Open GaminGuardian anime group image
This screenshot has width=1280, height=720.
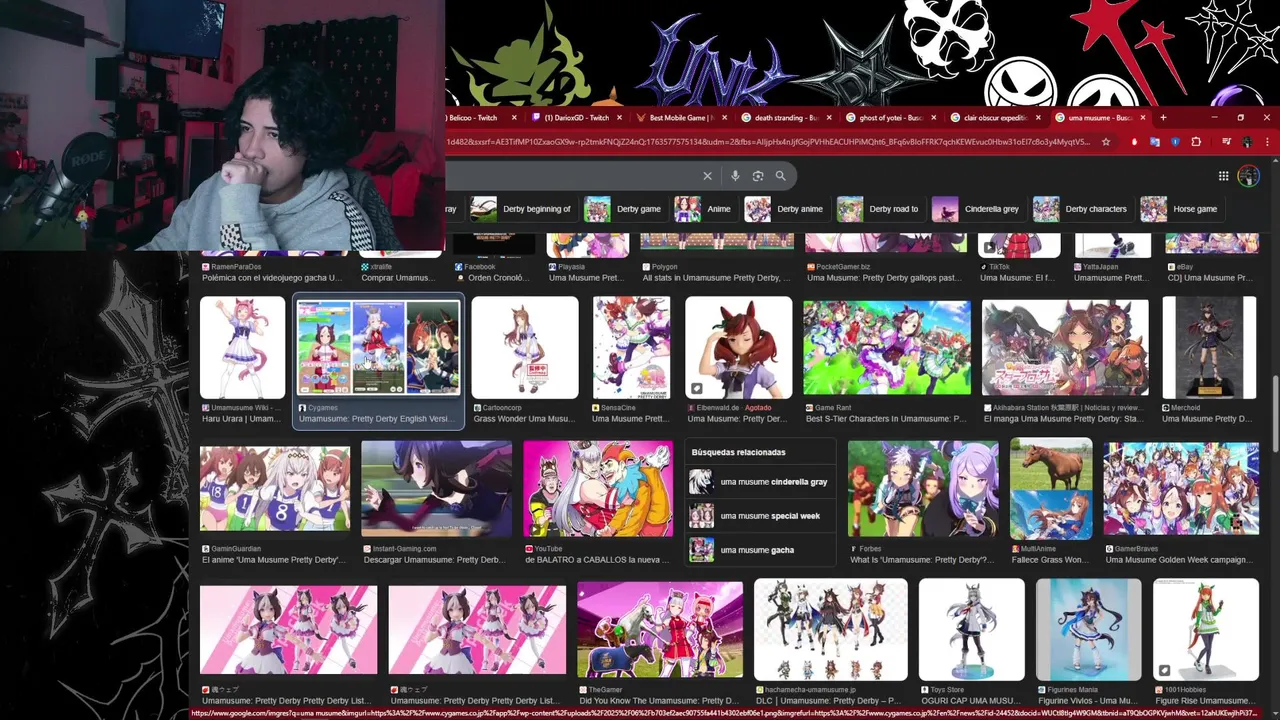click(275, 489)
